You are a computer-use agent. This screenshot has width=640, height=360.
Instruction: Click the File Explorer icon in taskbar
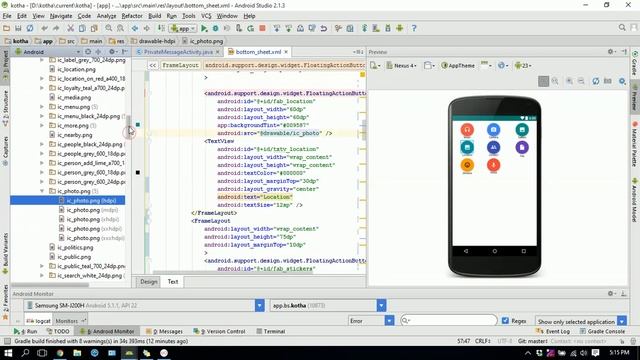click(x=77, y=353)
